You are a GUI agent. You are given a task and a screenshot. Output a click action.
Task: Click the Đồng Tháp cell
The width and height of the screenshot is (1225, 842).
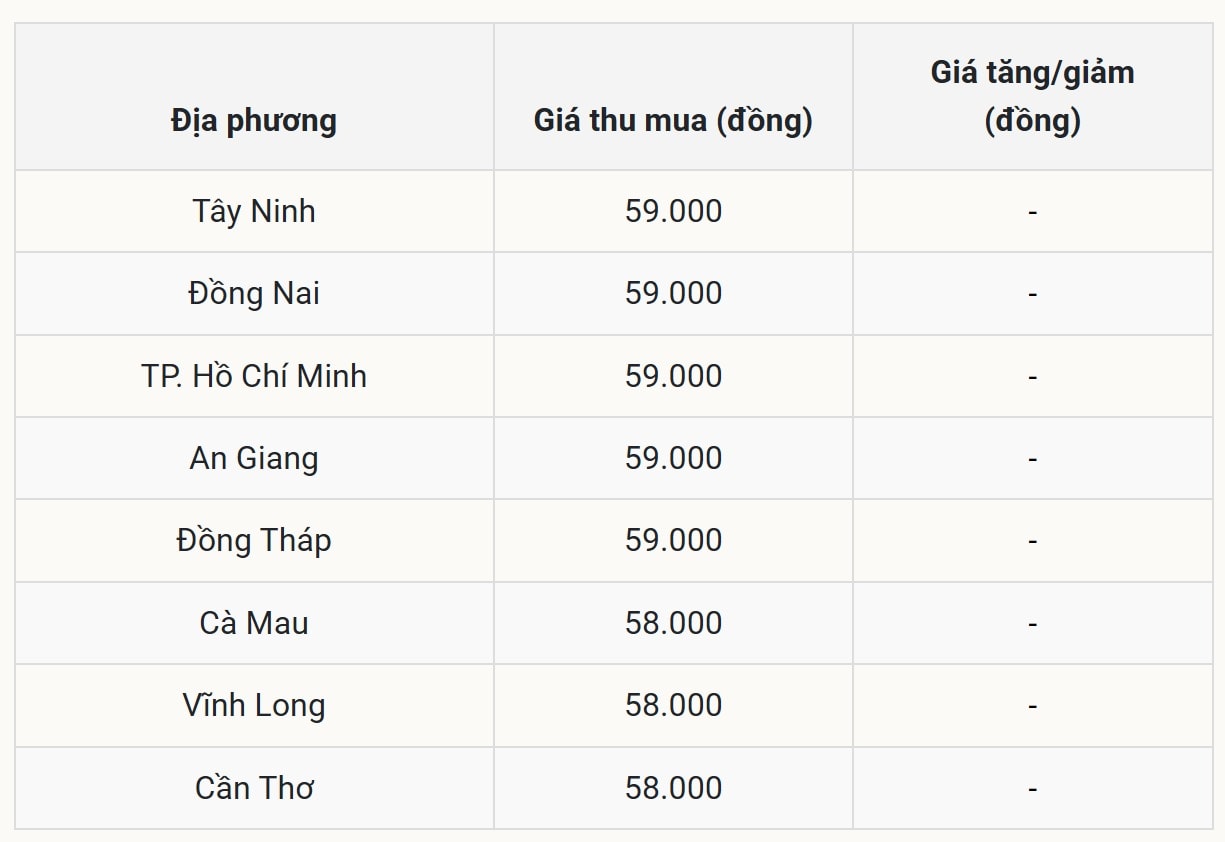click(254, 540)
